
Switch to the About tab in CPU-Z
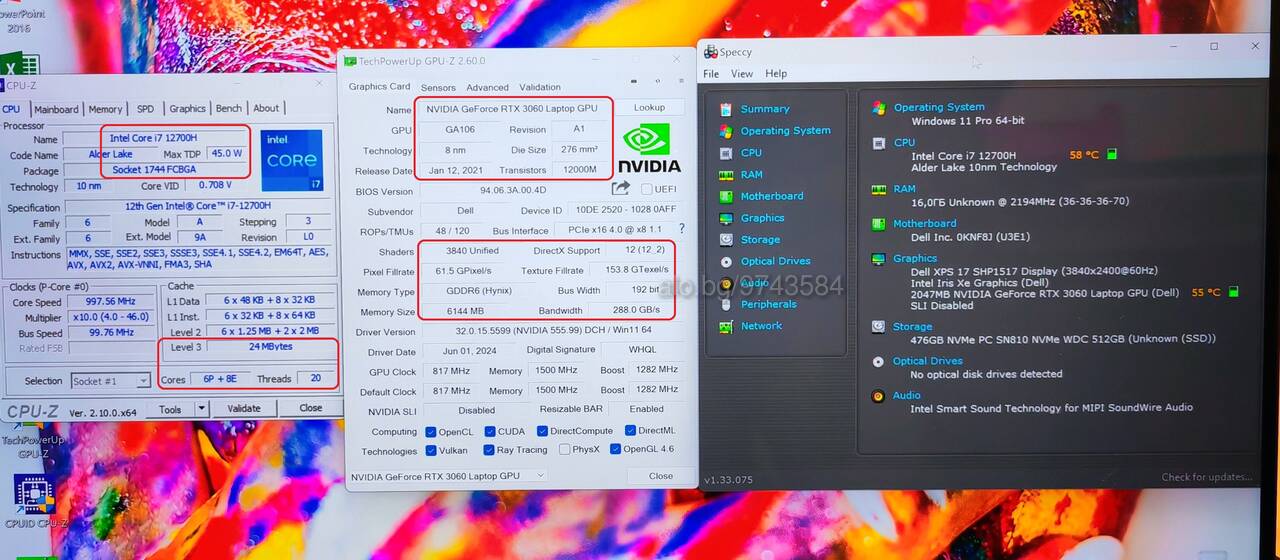[266, 108]
